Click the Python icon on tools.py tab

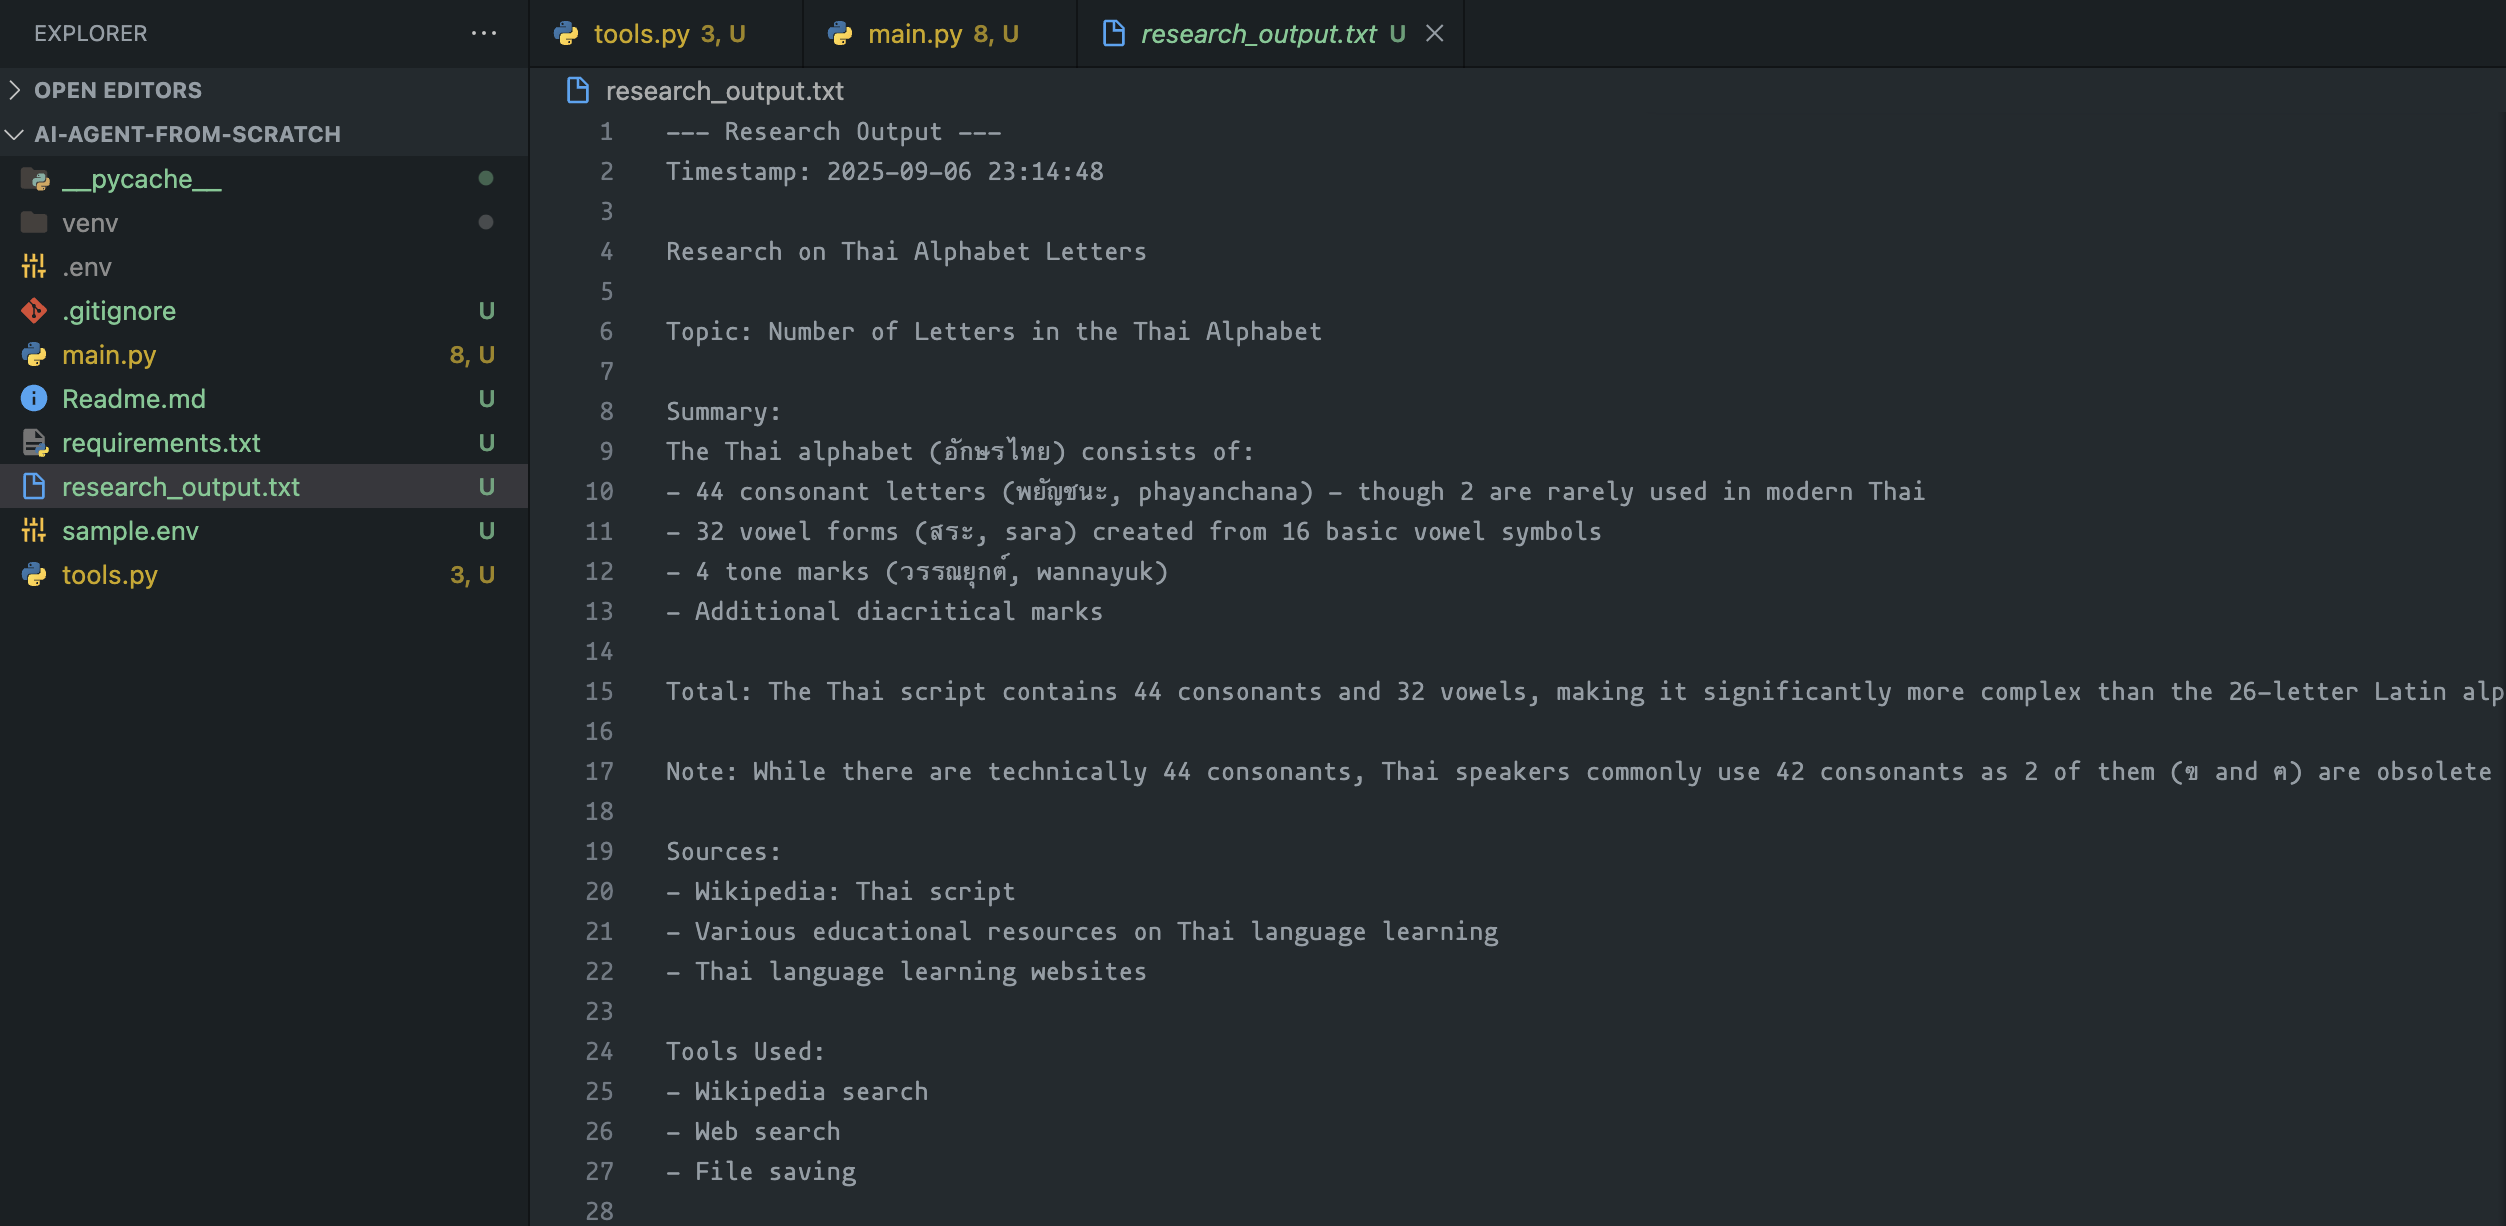pyautogui.click(x=567, y=34)
